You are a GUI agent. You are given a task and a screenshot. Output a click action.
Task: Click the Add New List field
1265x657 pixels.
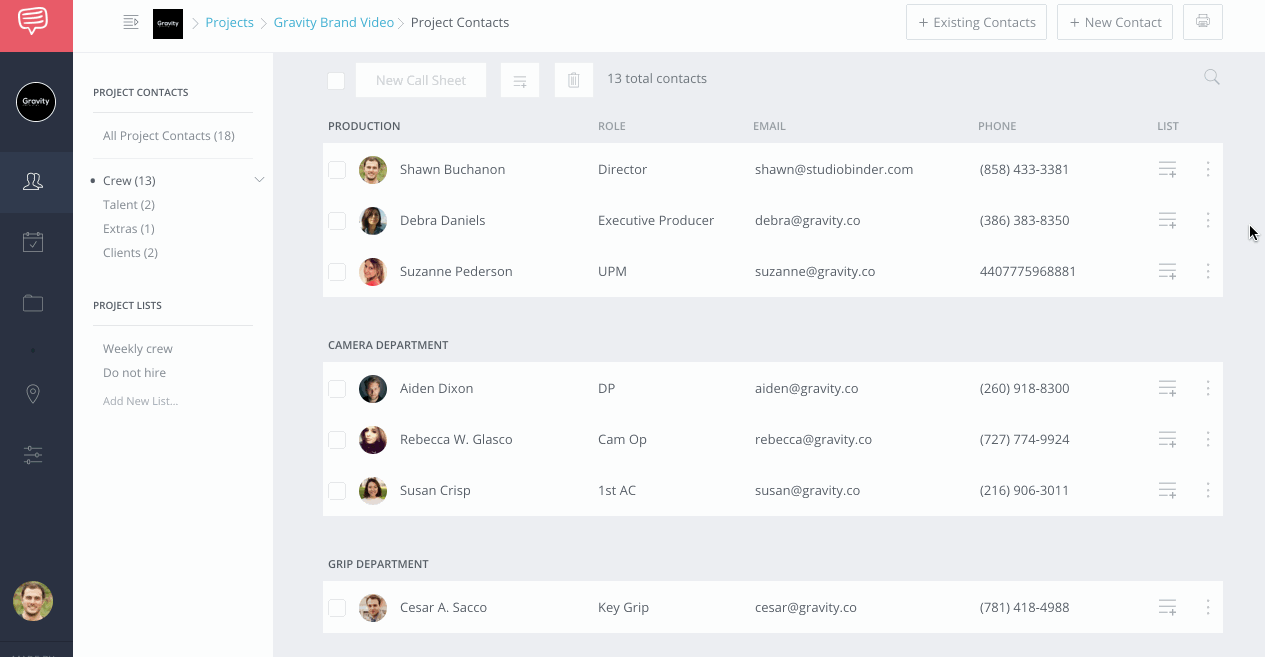point(141,401)
